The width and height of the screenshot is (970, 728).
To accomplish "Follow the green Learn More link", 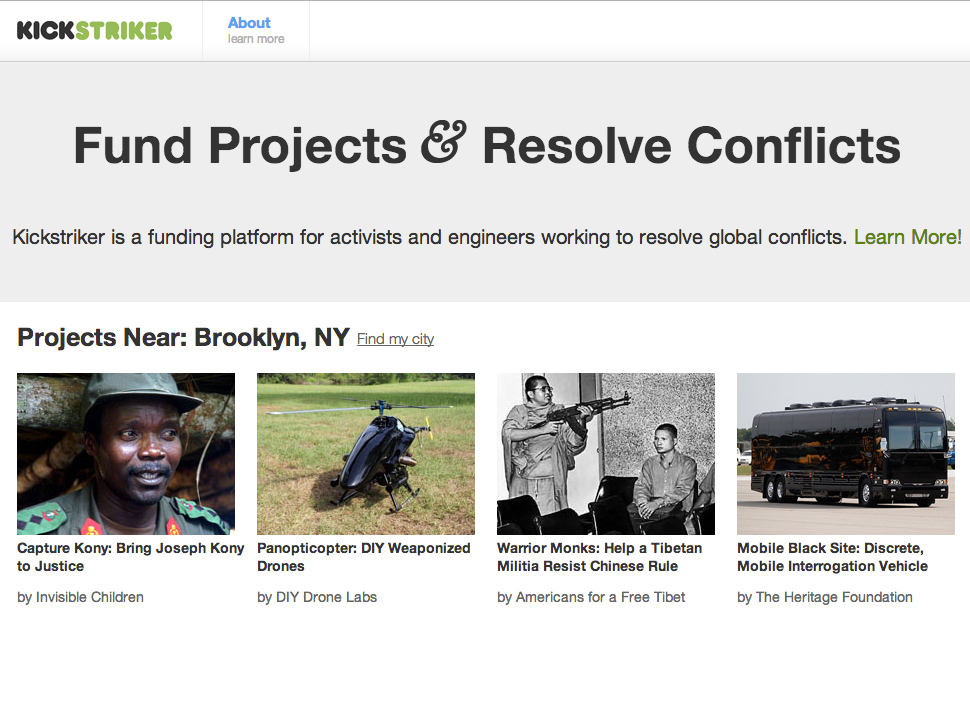I will pyautogui.click(x=905, y=237).
